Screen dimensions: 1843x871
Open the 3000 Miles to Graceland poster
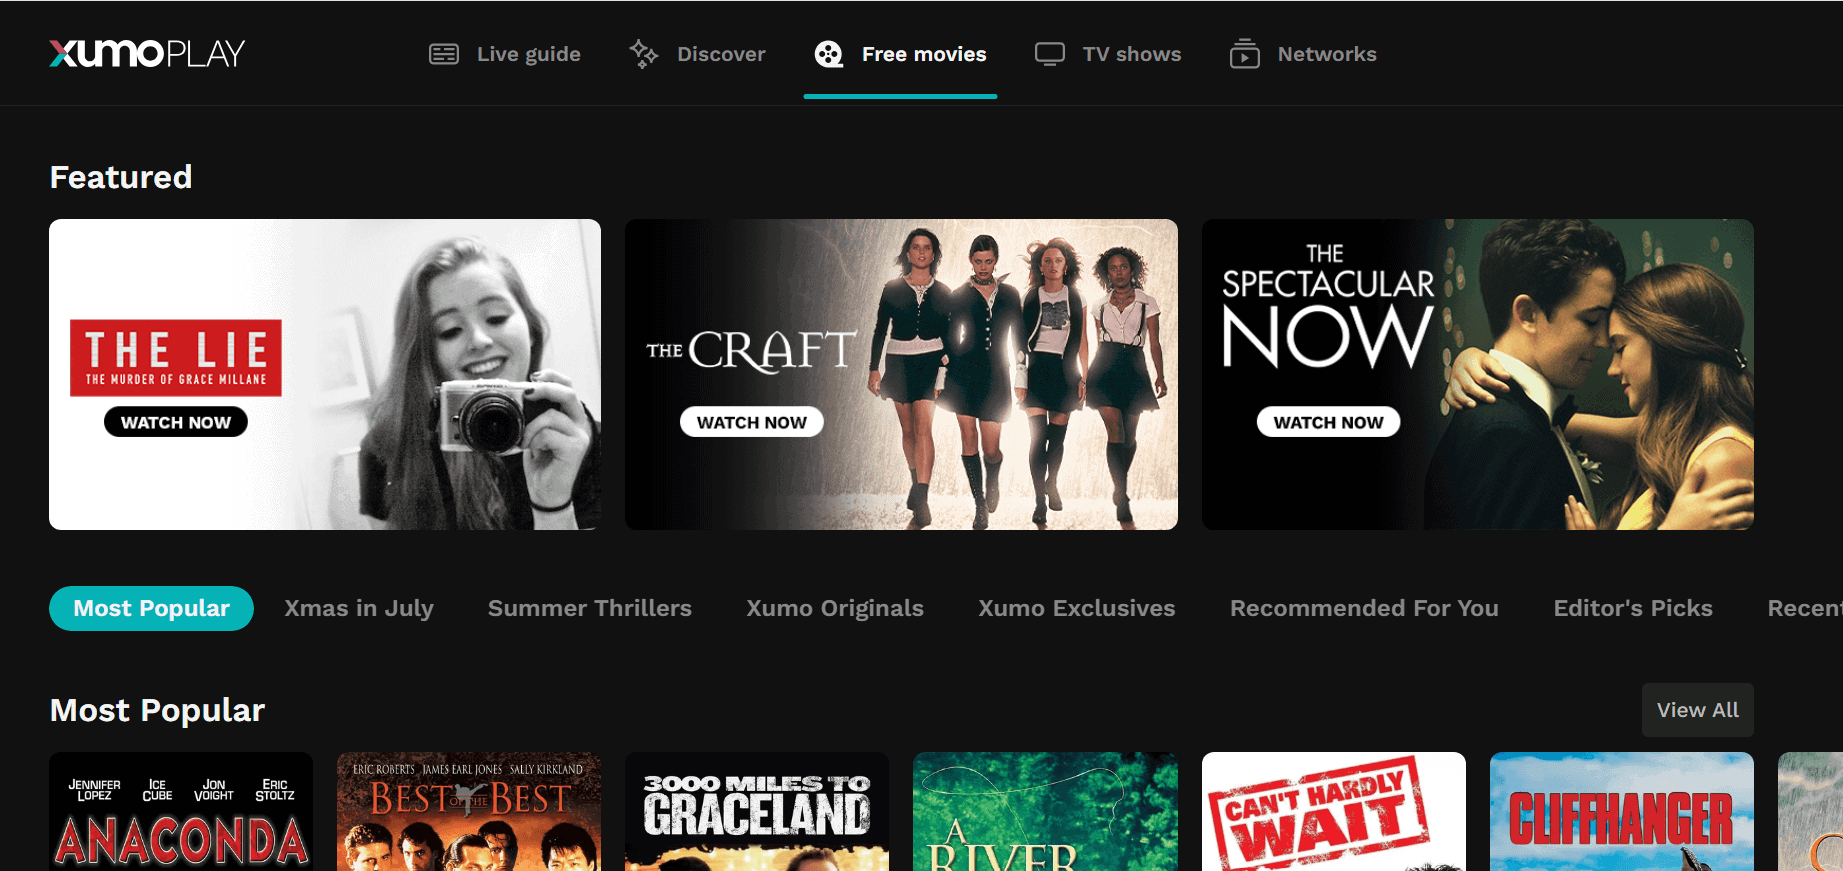pos(757,811)
